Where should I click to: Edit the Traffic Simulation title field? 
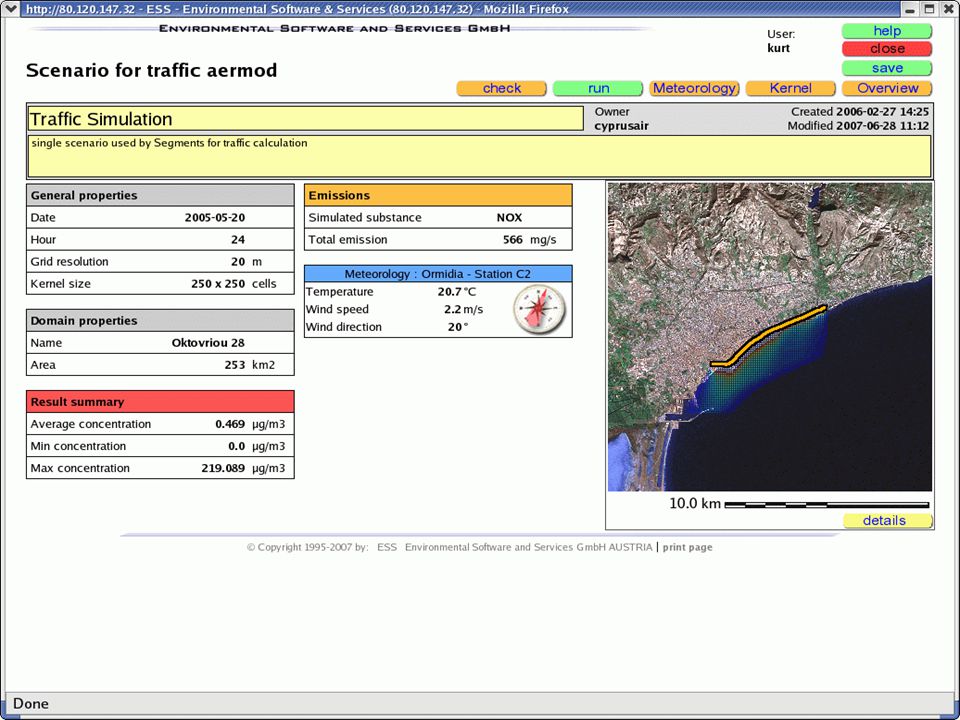point(306,119)
